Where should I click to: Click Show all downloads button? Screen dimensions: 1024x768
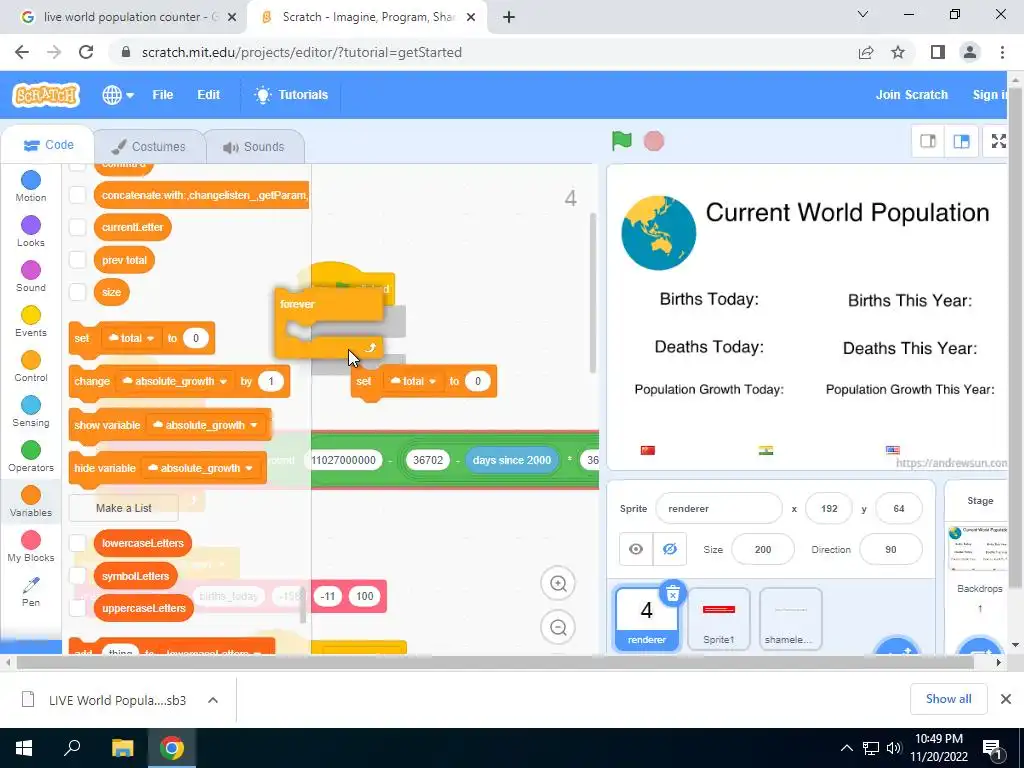click(x=948, y=699)
